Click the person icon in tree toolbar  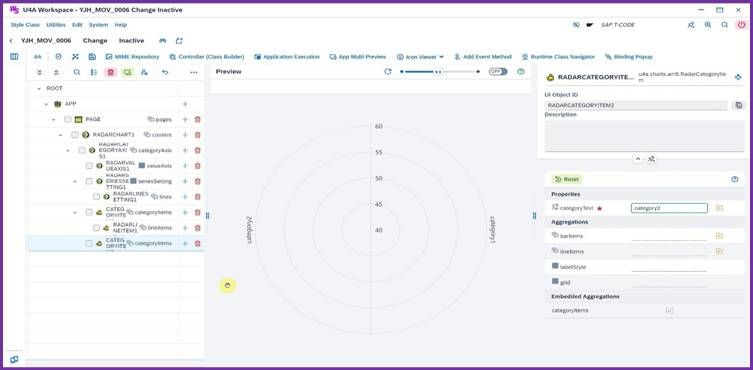click(144, 72)
